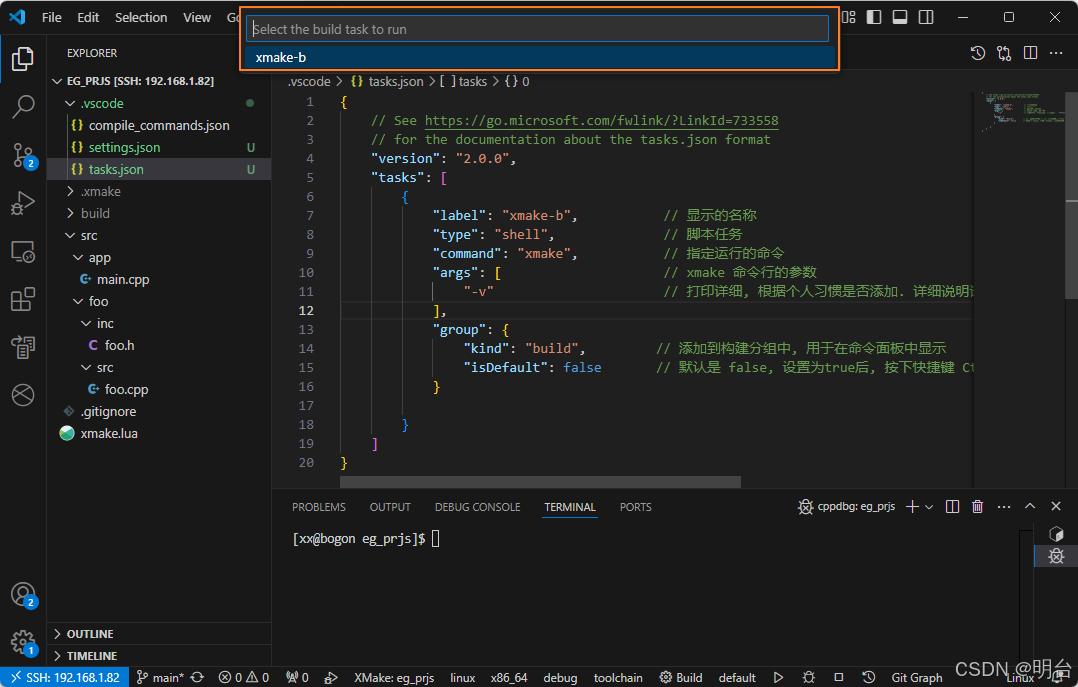The width and height of the screenshot is (1078, 687).
Task: Open the File menu
Action: click(x=52, y=17)
